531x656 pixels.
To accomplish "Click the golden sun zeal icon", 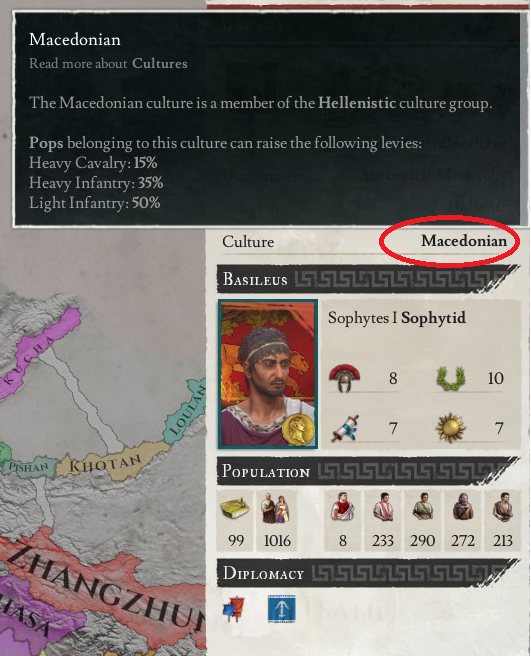I will [450, 428].
